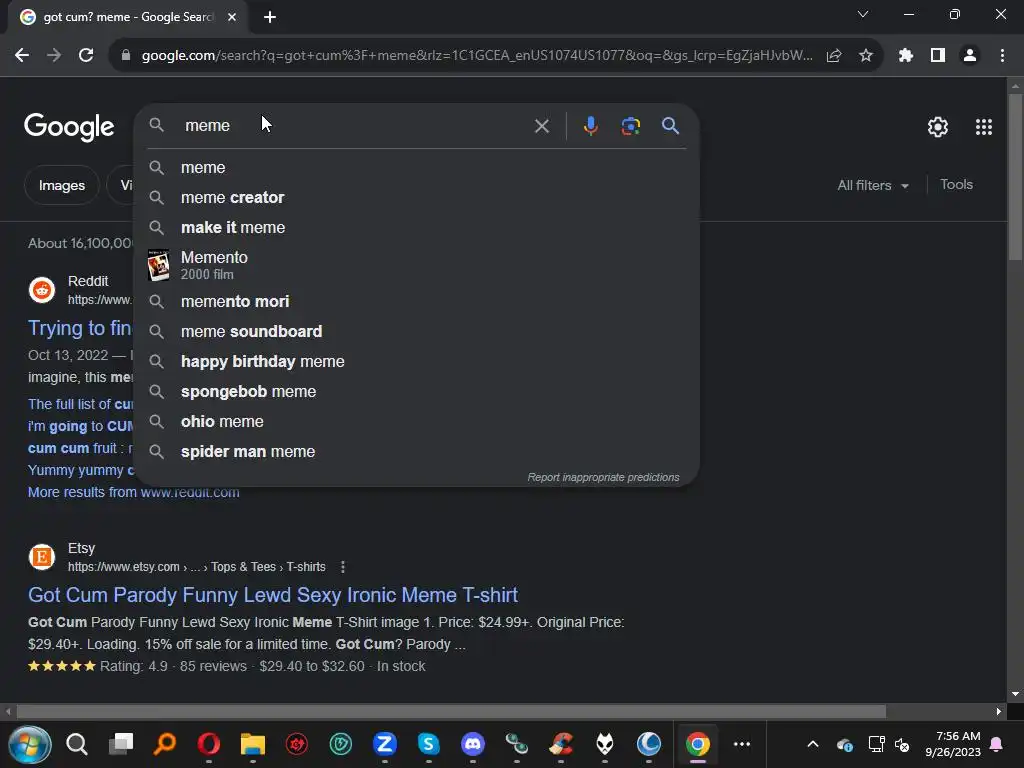Image resolution: width=1024 pixels, height=768 pixels.
Task: Open the Chrome profile avatar menu
Action: tap(970, 56)
